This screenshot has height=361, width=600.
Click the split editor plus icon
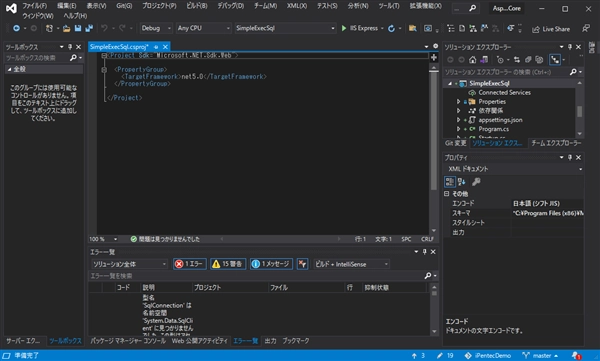pos(434,57)
